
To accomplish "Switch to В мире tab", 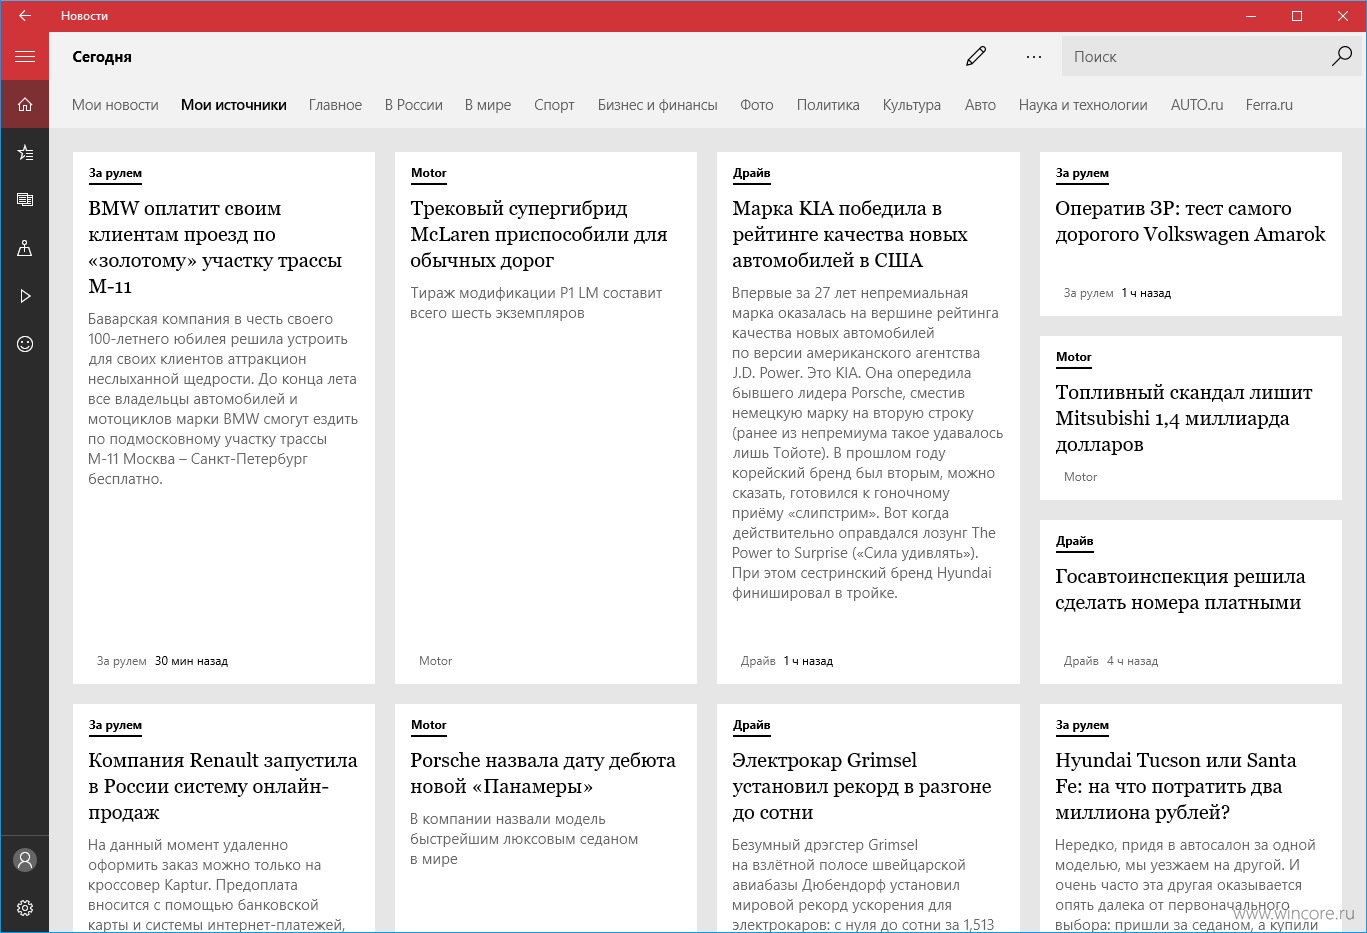I will pos(488,105).
